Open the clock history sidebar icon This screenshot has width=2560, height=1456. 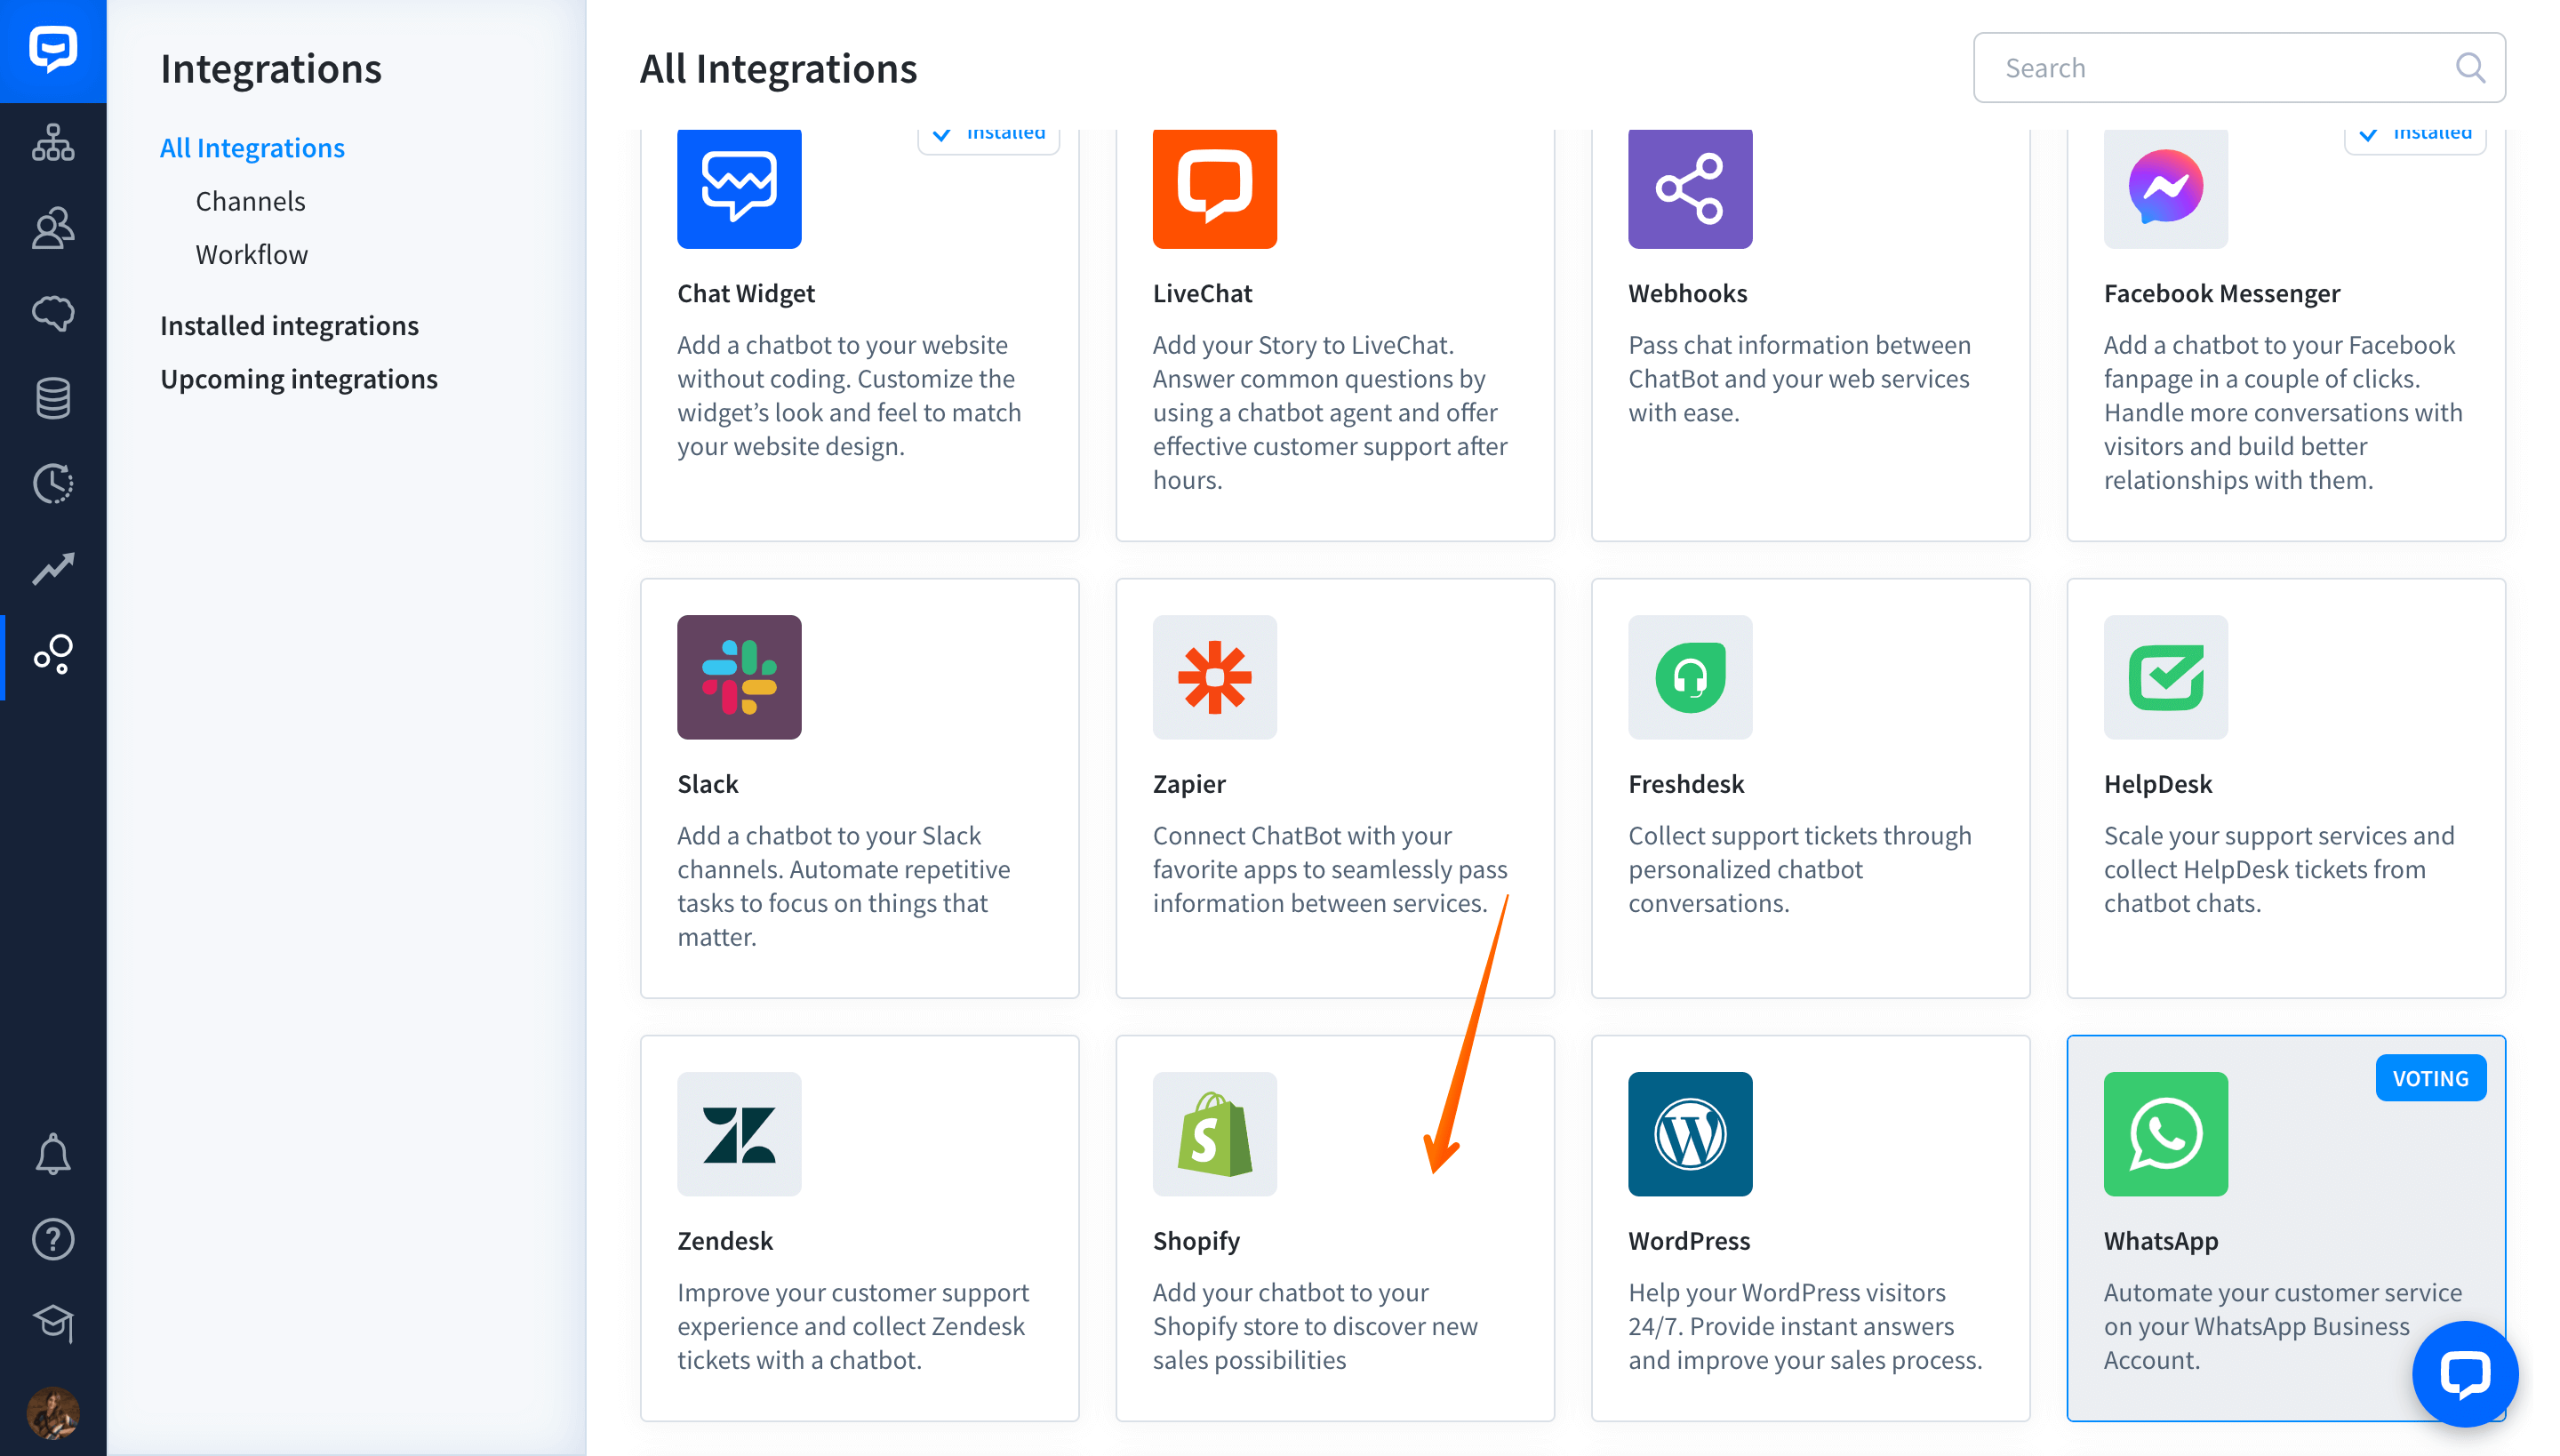[53, 483]
